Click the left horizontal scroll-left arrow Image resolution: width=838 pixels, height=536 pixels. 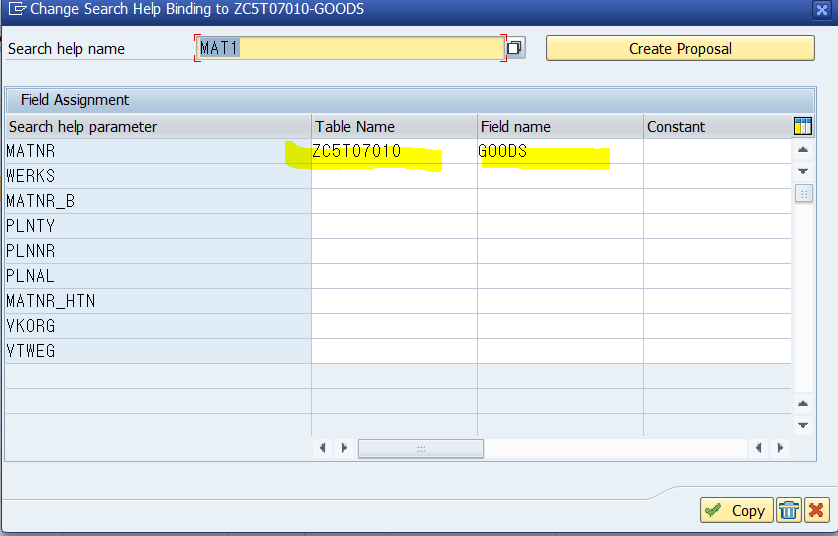pos(322,448)
